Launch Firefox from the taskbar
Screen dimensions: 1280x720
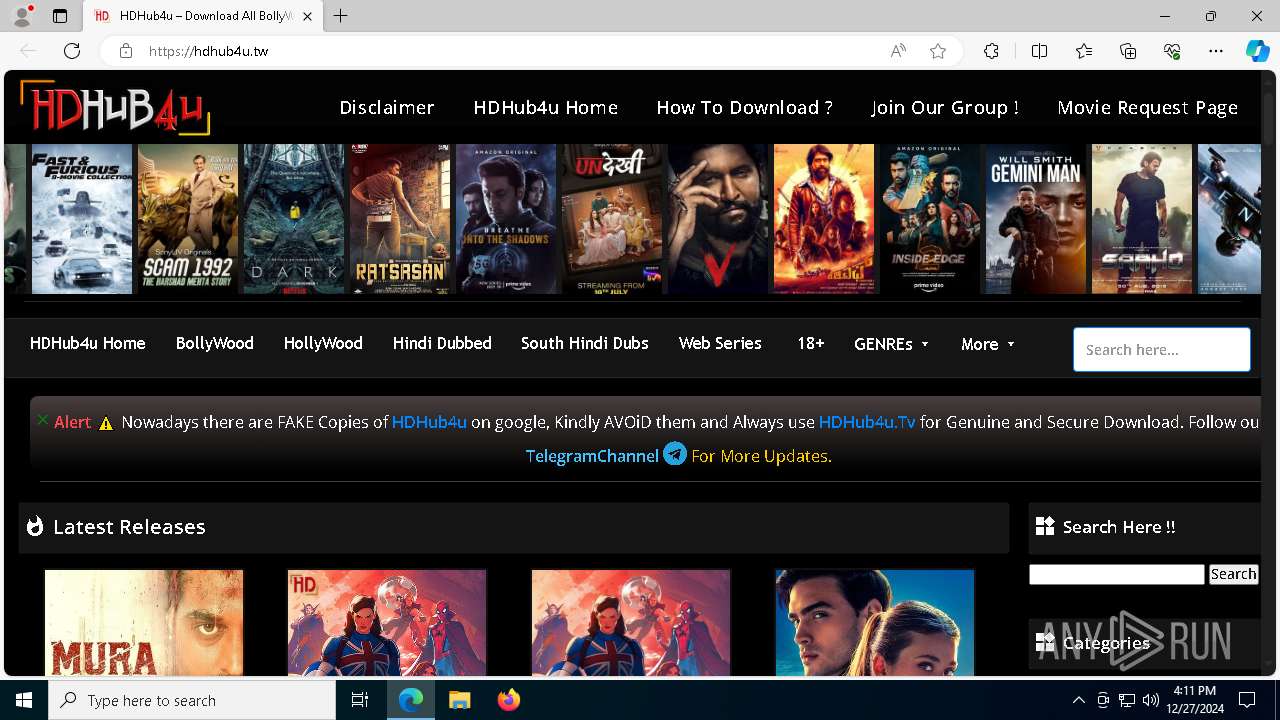tap(509, 700)
